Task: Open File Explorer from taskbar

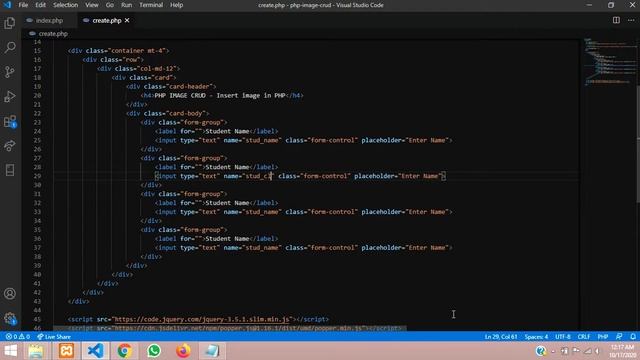Action: [x=36, y=351]
